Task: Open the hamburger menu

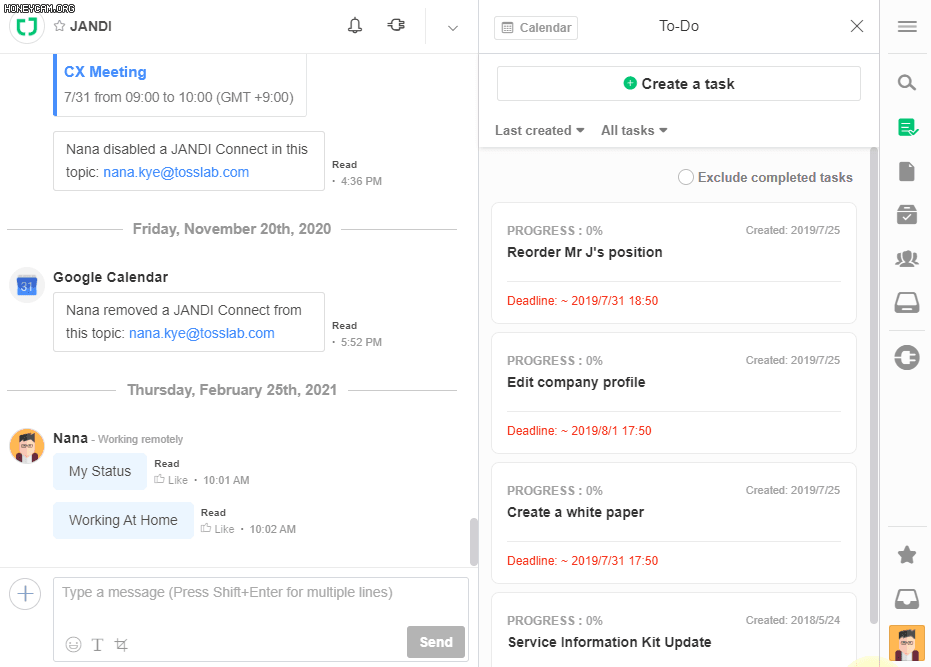Action: click(907, 27)
